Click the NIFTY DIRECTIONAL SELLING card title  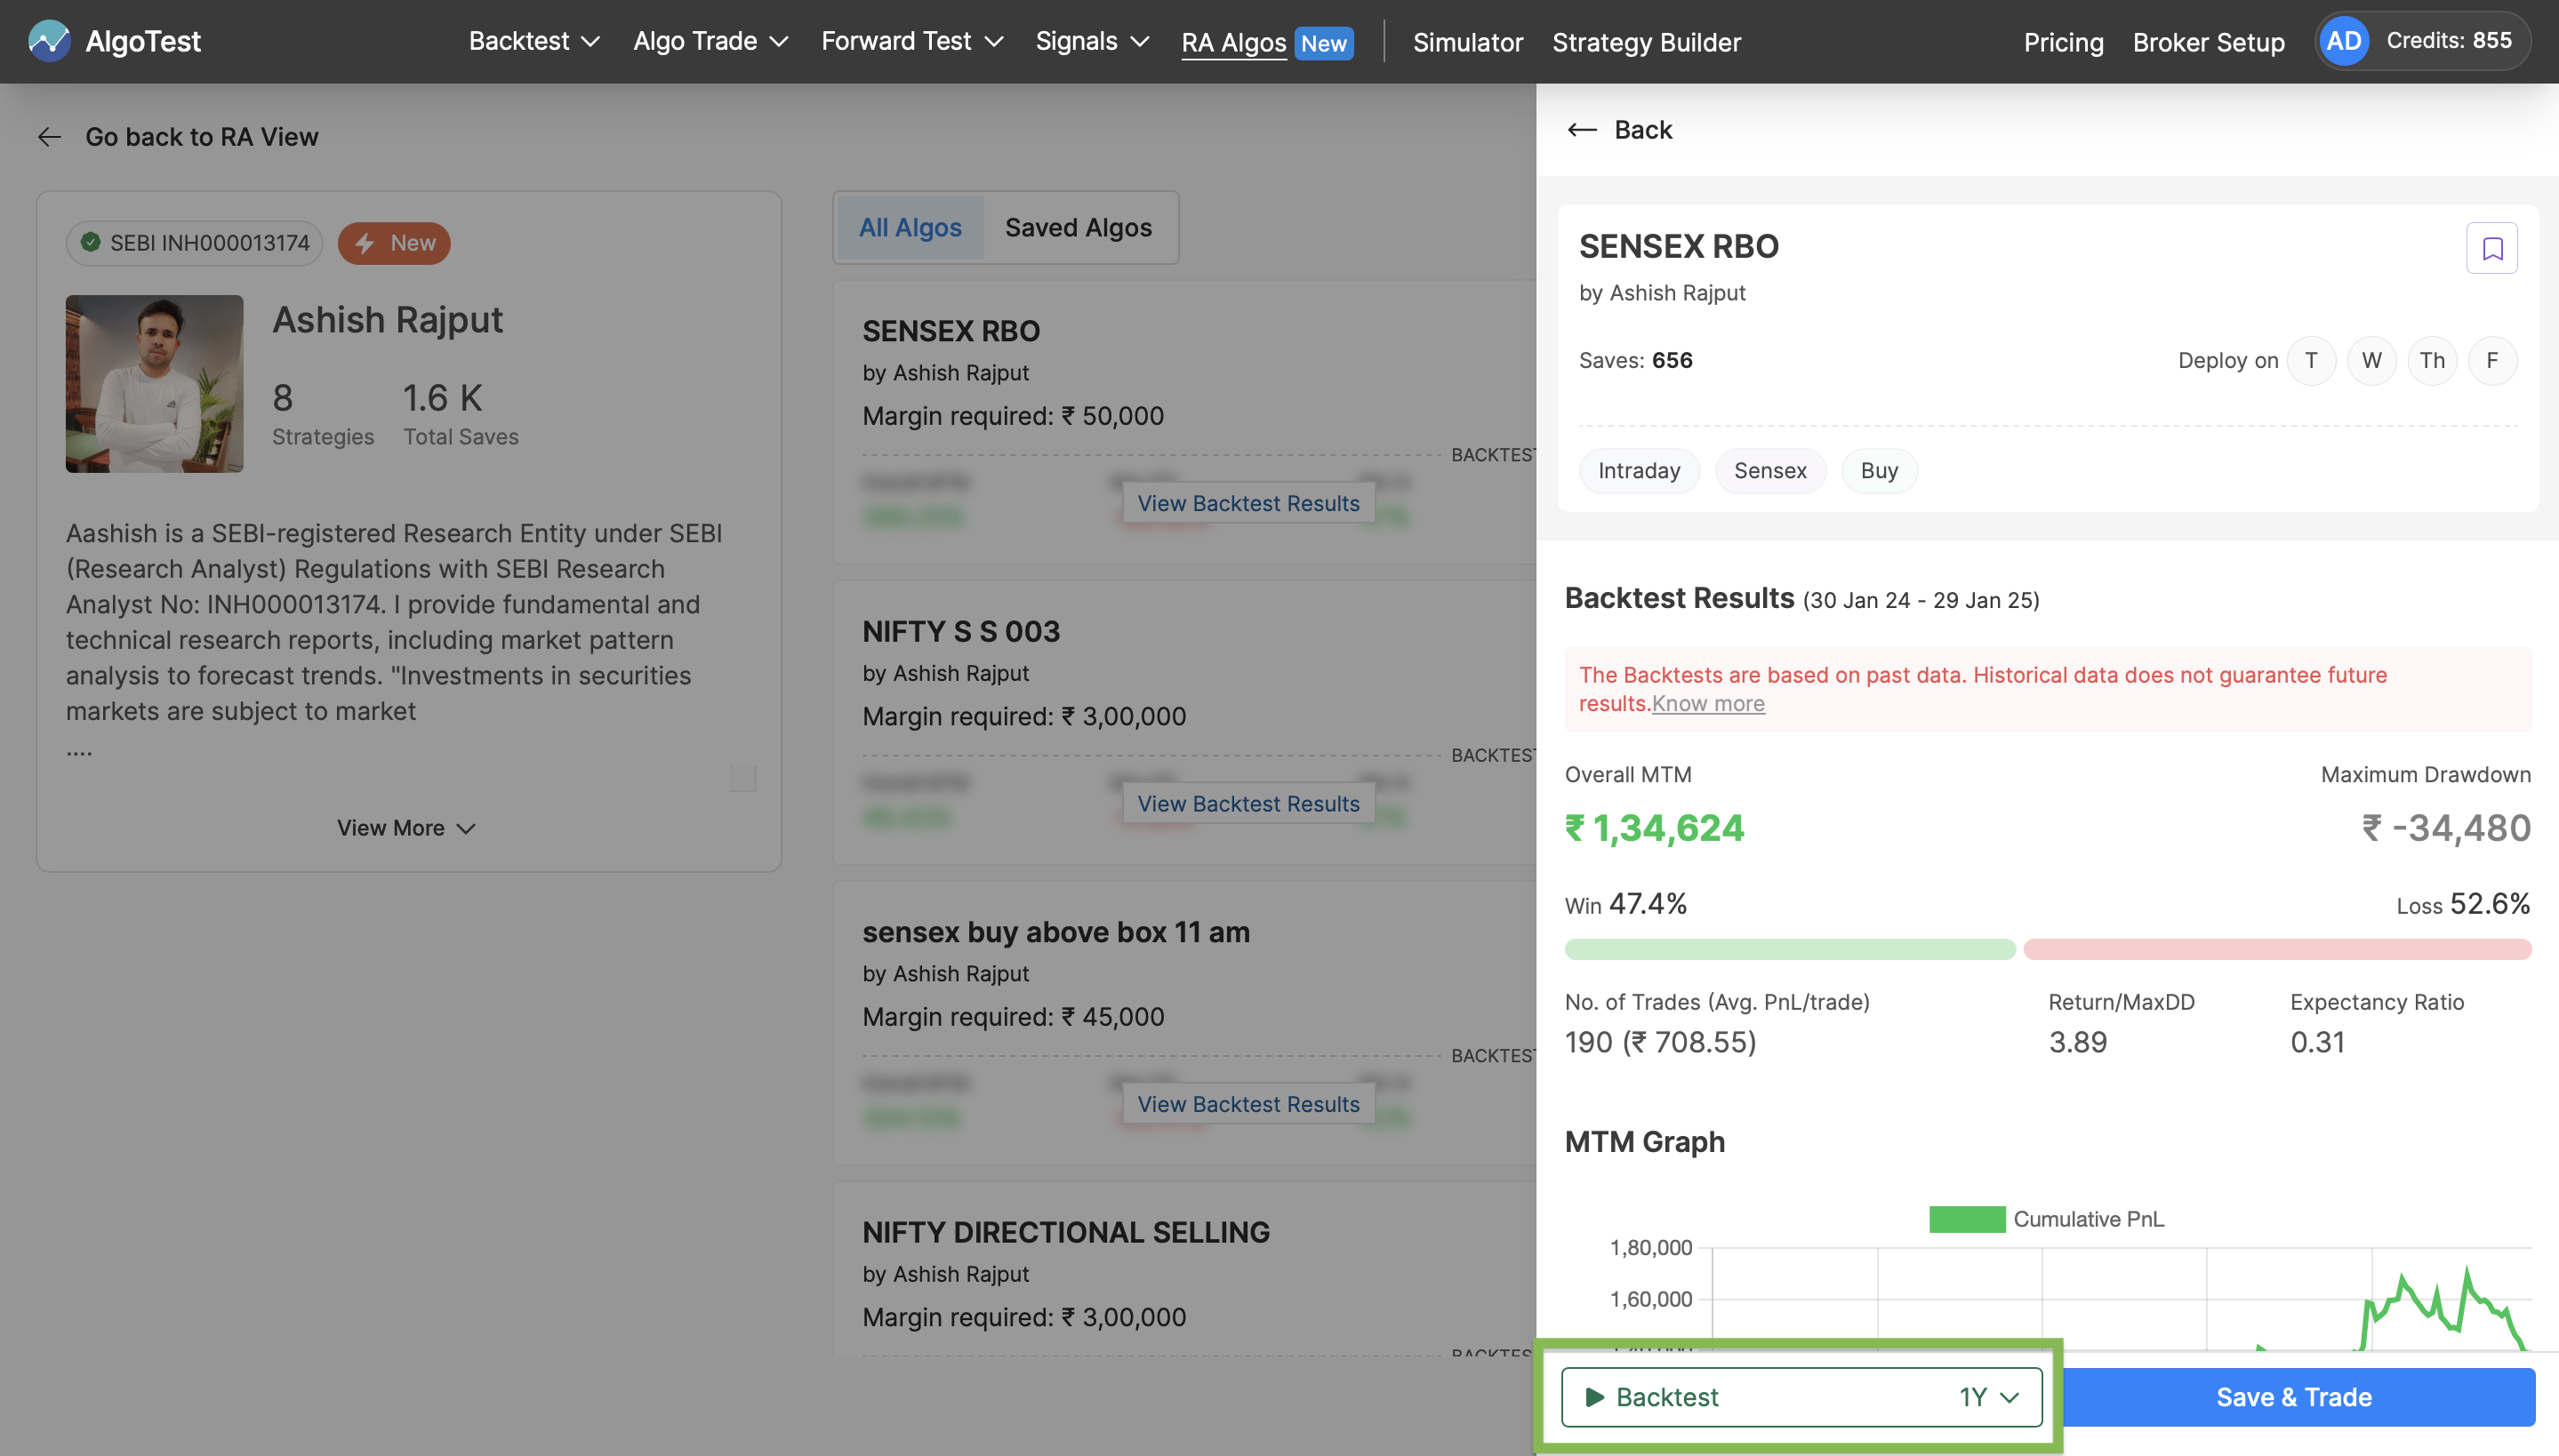click(x=1066, y=1232)
